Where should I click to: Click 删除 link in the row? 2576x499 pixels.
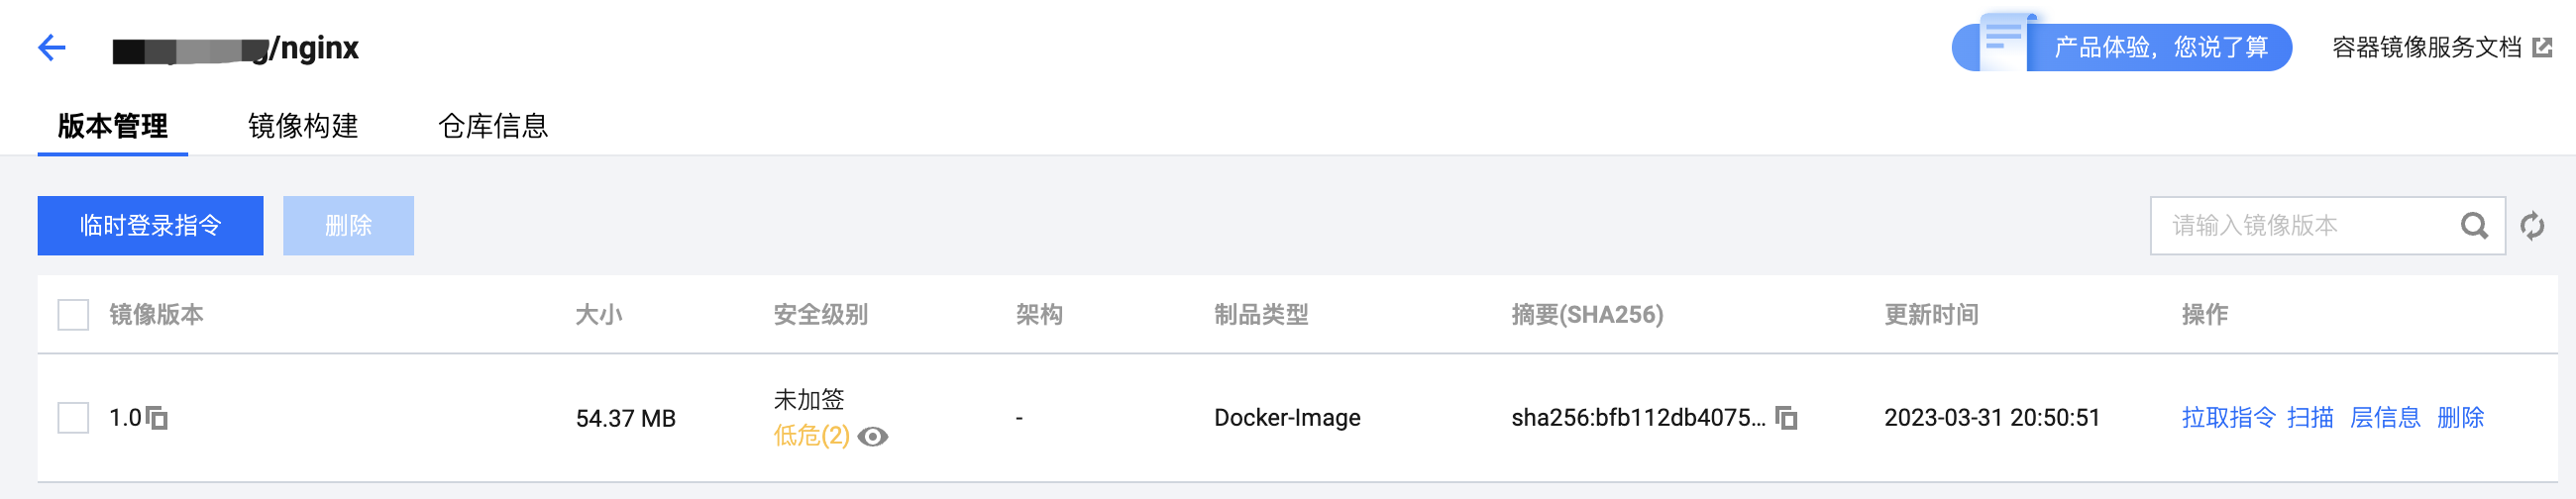coord(2460,418)
